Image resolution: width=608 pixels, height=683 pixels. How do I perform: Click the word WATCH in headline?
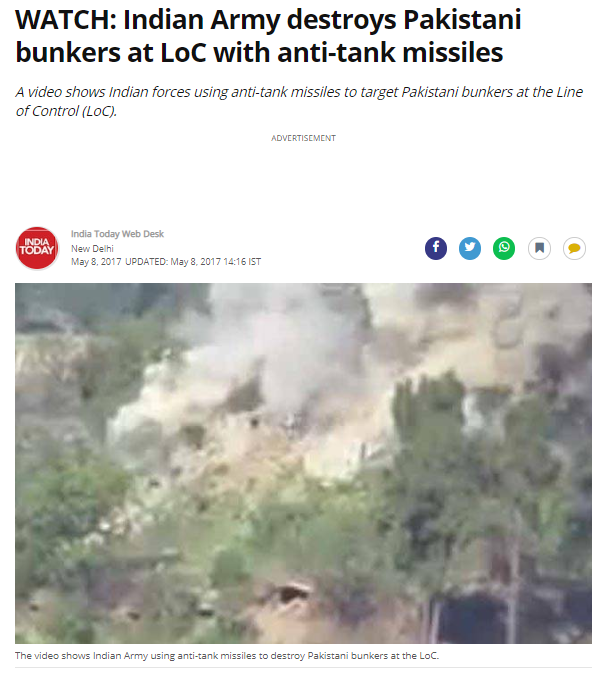tap(65, 20)
